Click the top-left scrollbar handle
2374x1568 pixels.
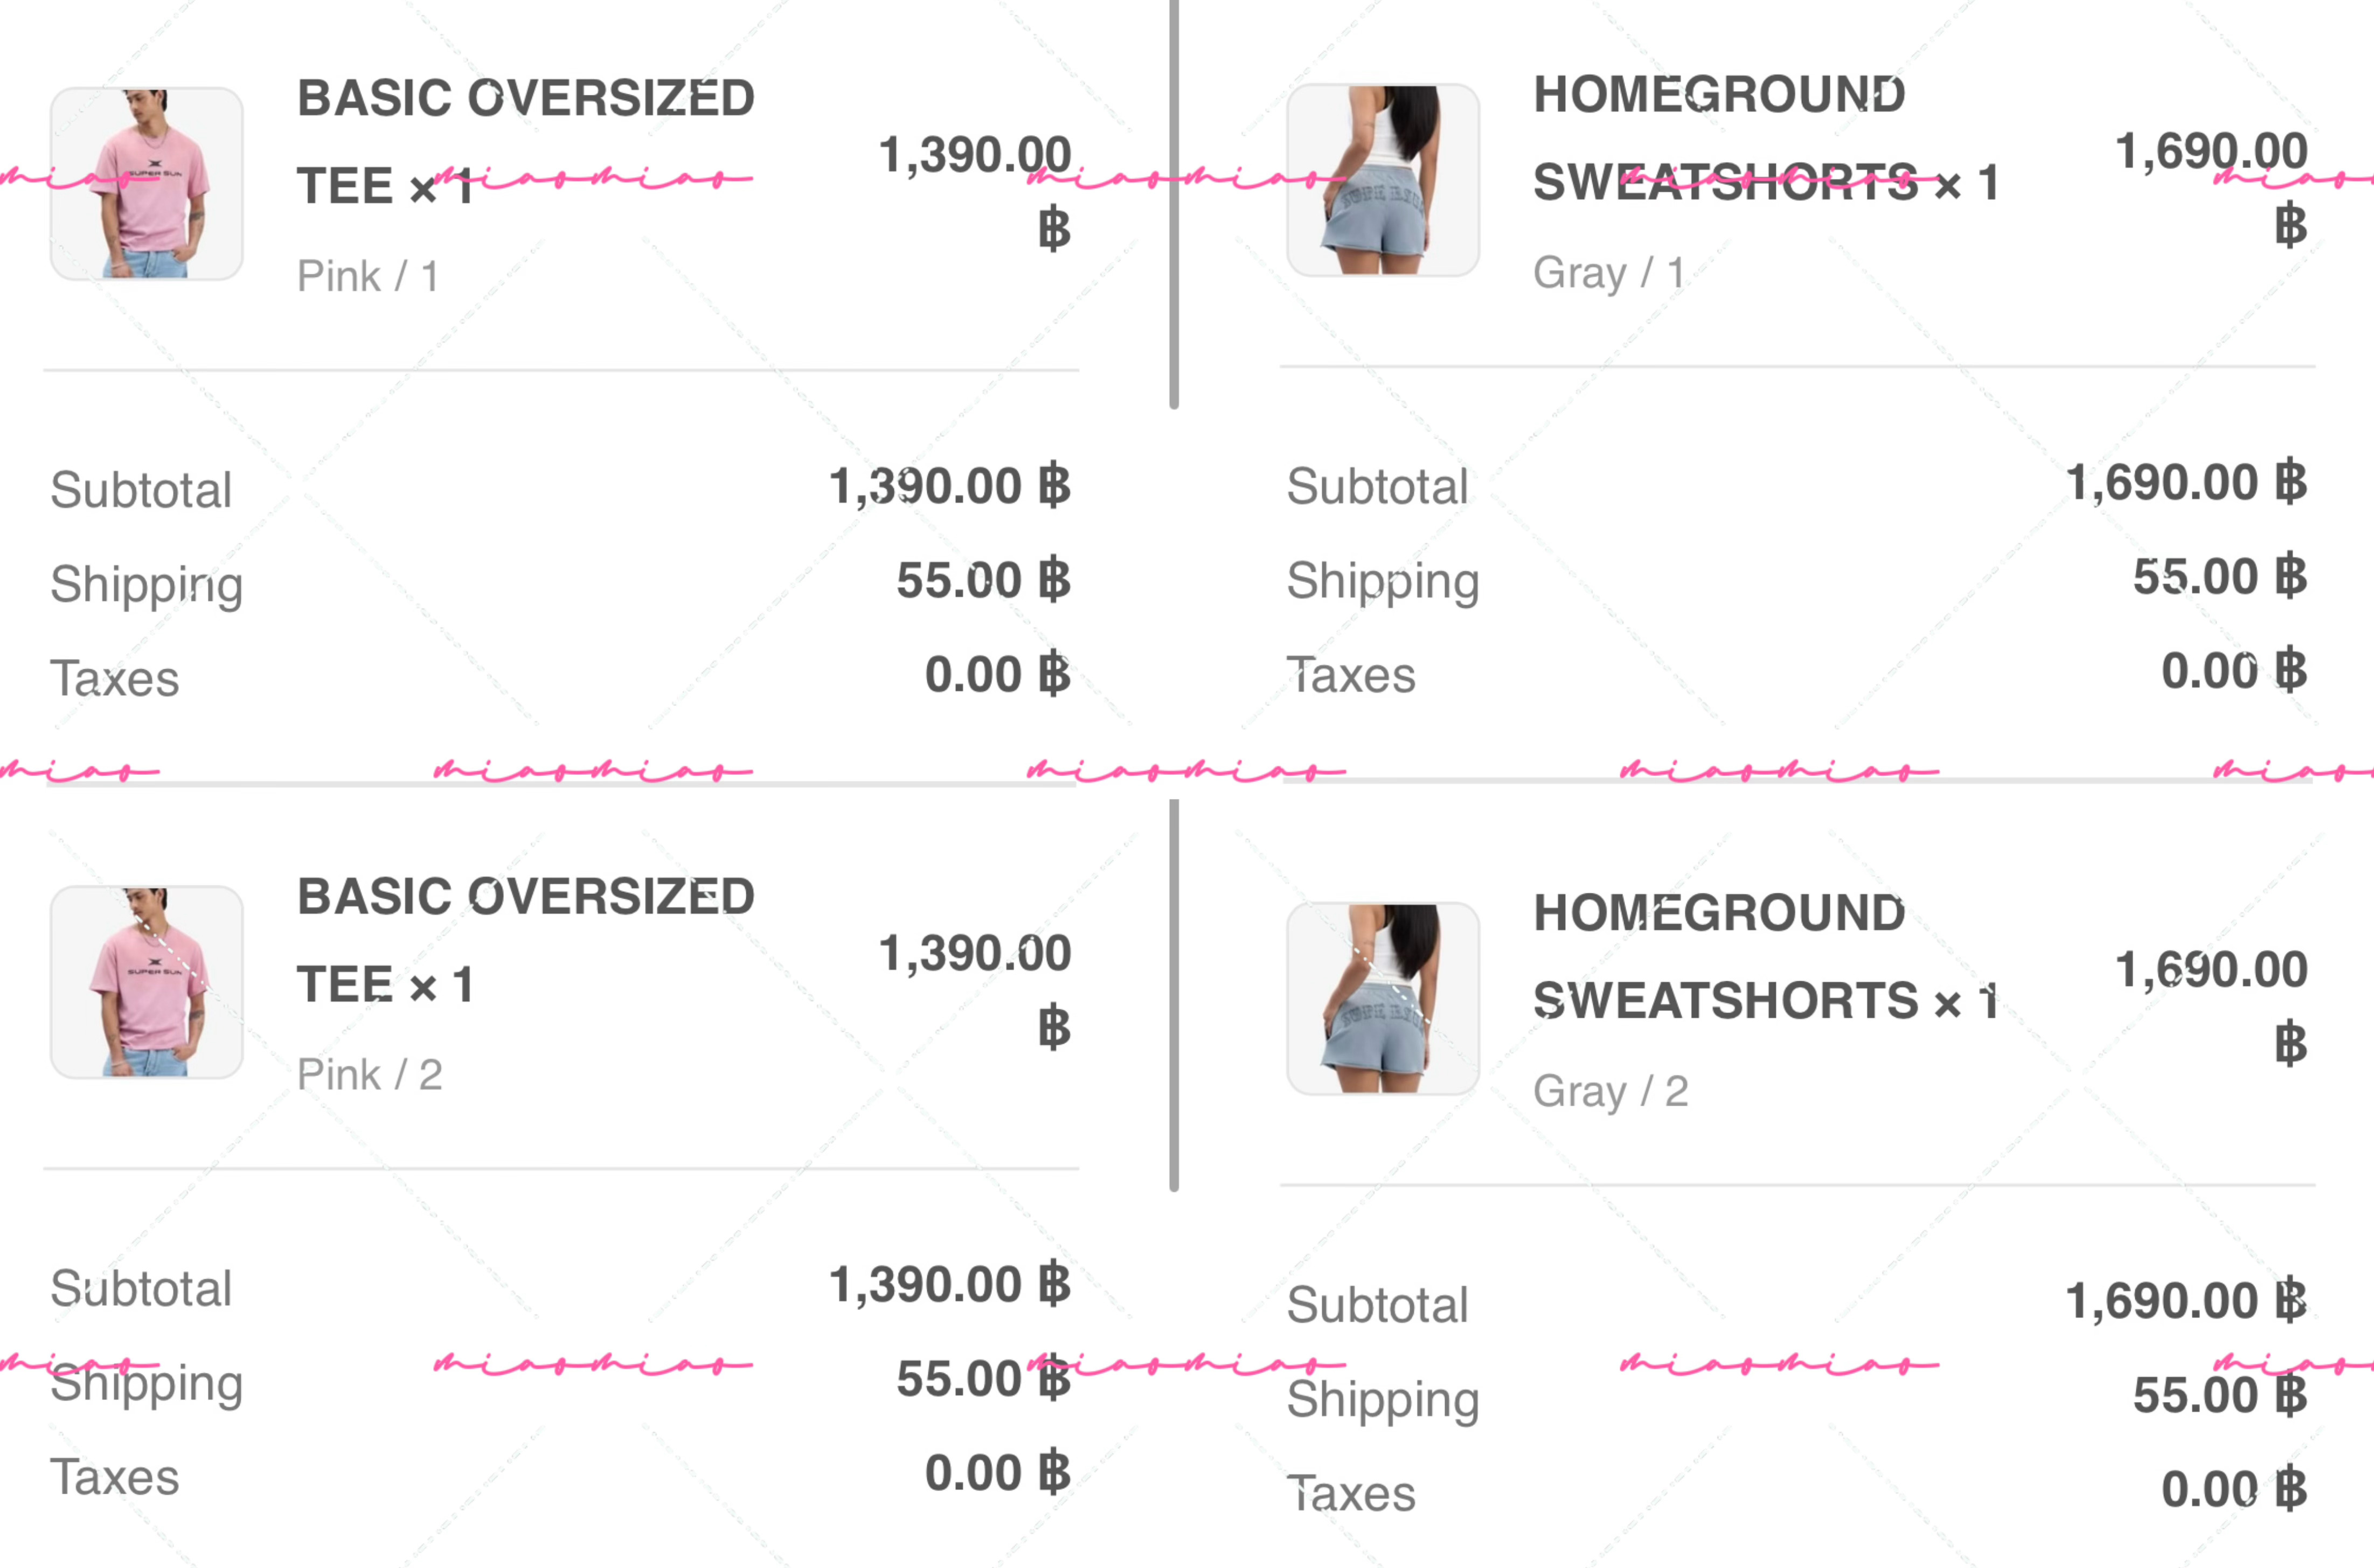(1174, 204)
